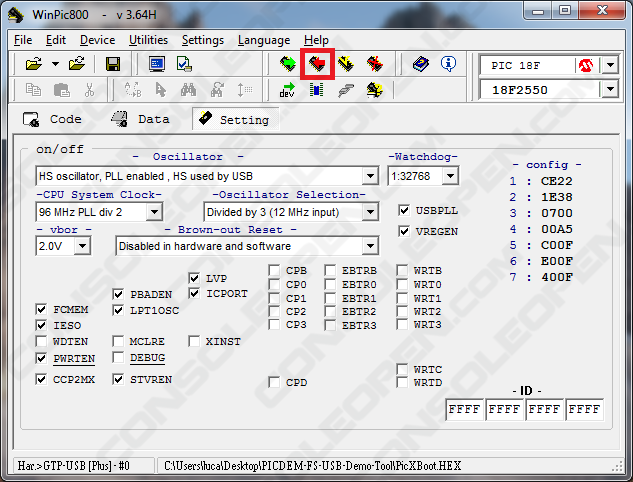Click the binoculars find icon
The image size is (633, 482).
[x=188, y=90]
